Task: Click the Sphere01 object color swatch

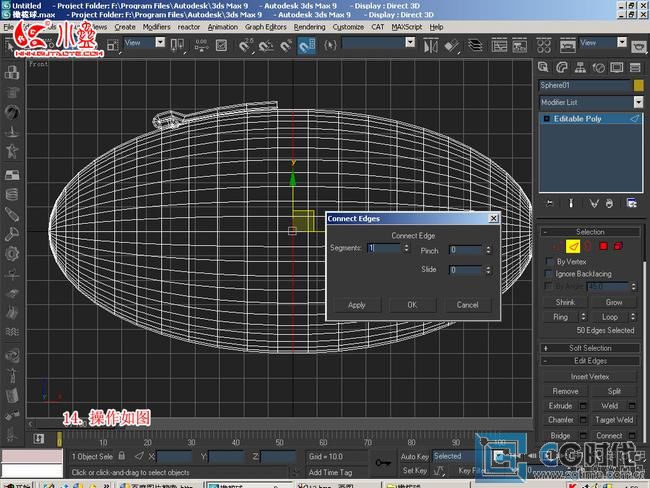Action: pyautogui.click(x=638, y=85)
